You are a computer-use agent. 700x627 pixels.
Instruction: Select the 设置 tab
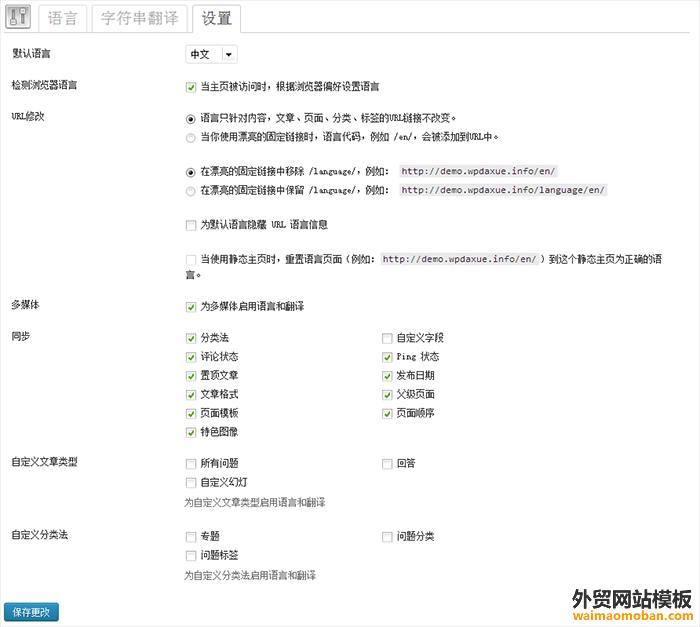pyautogui.click(x=216, y=19)
